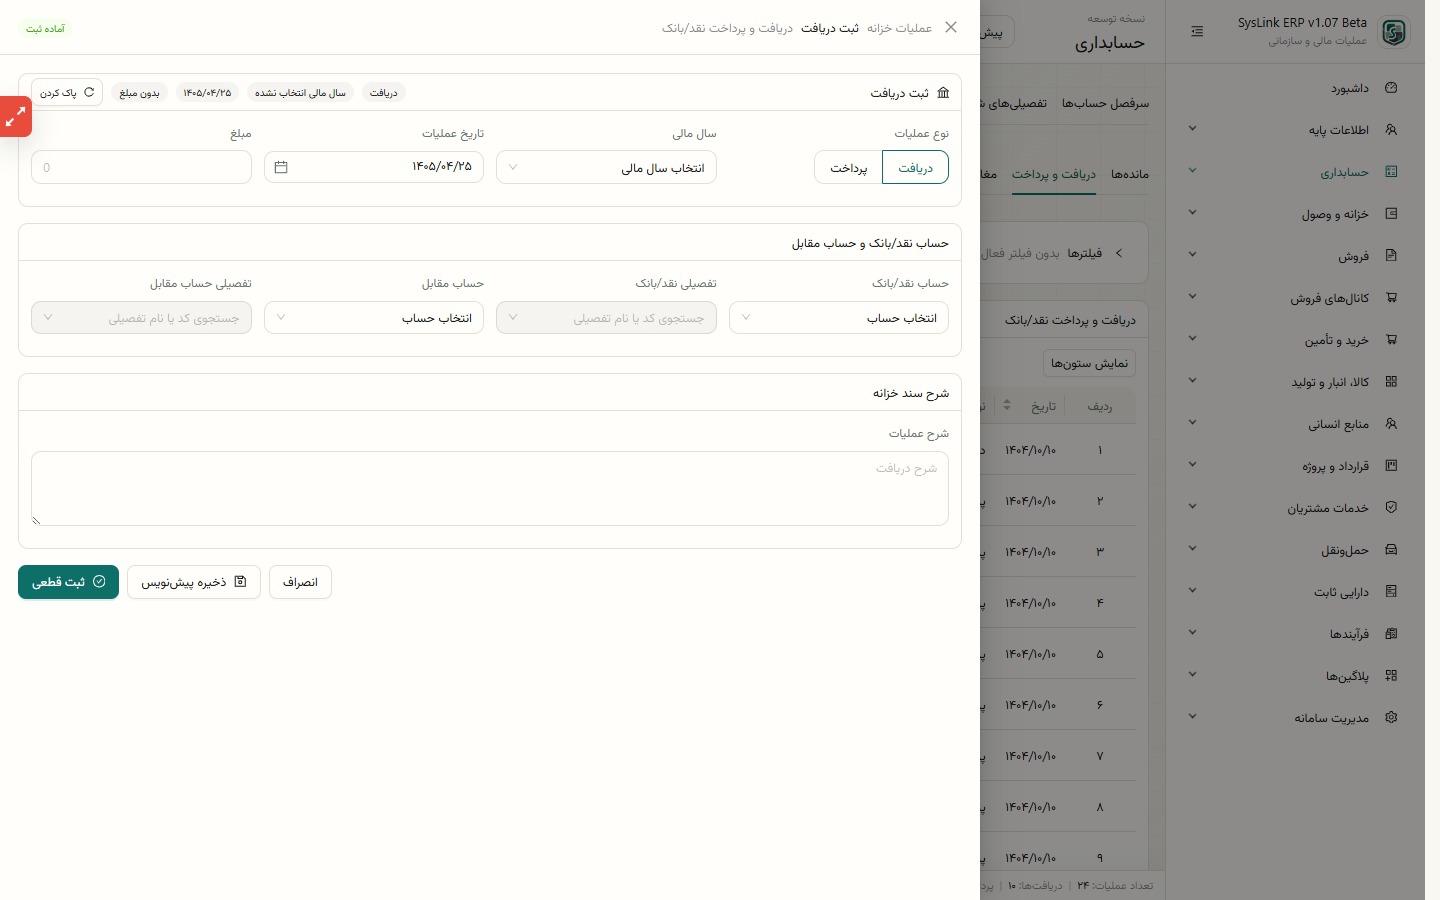The width and height of the screenshot is (1440, 900).
Task: Click the فرآیندها icon
Action: (1391, 634)
